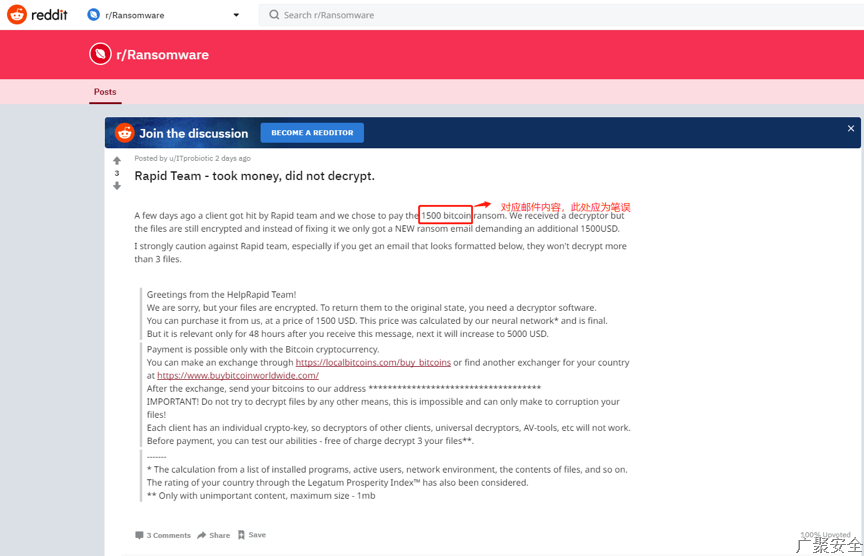Dismiss the Join the discussion banner
864x556 pixels.
point(851,128)
